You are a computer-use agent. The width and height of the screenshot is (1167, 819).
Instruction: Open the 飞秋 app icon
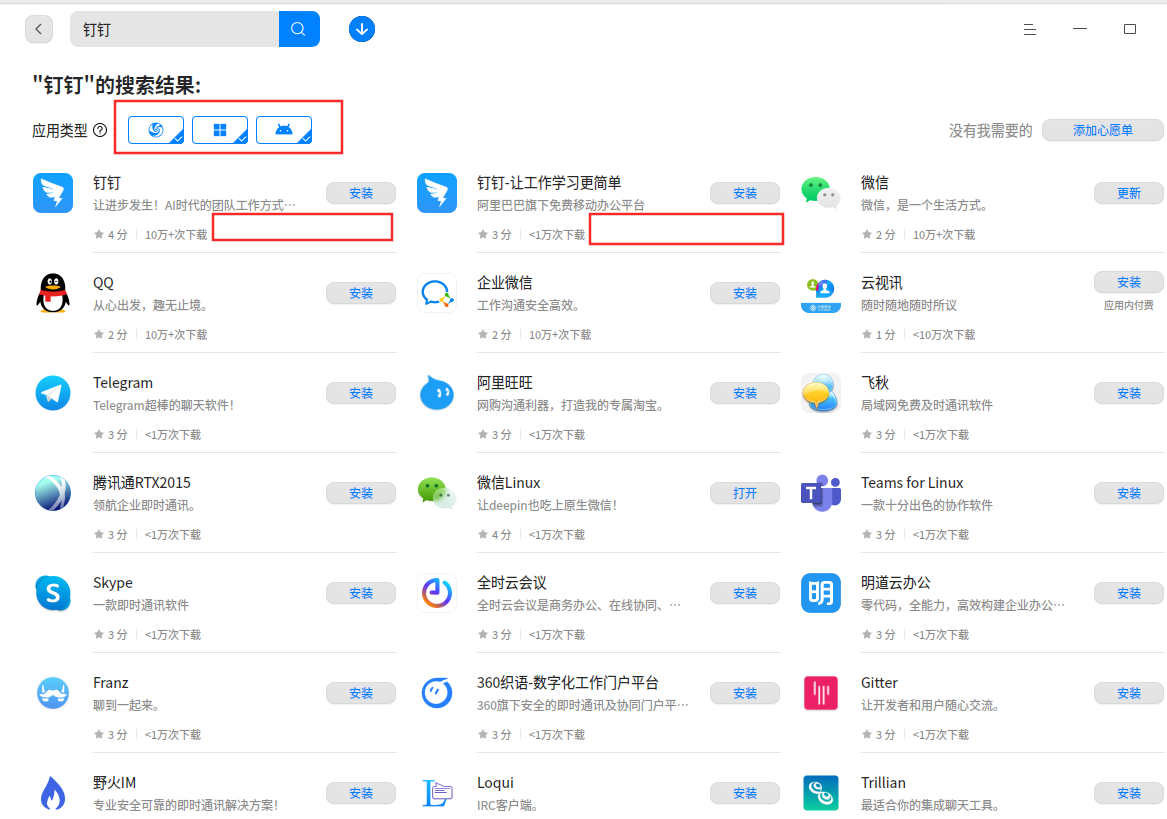[x=821, y=393]
